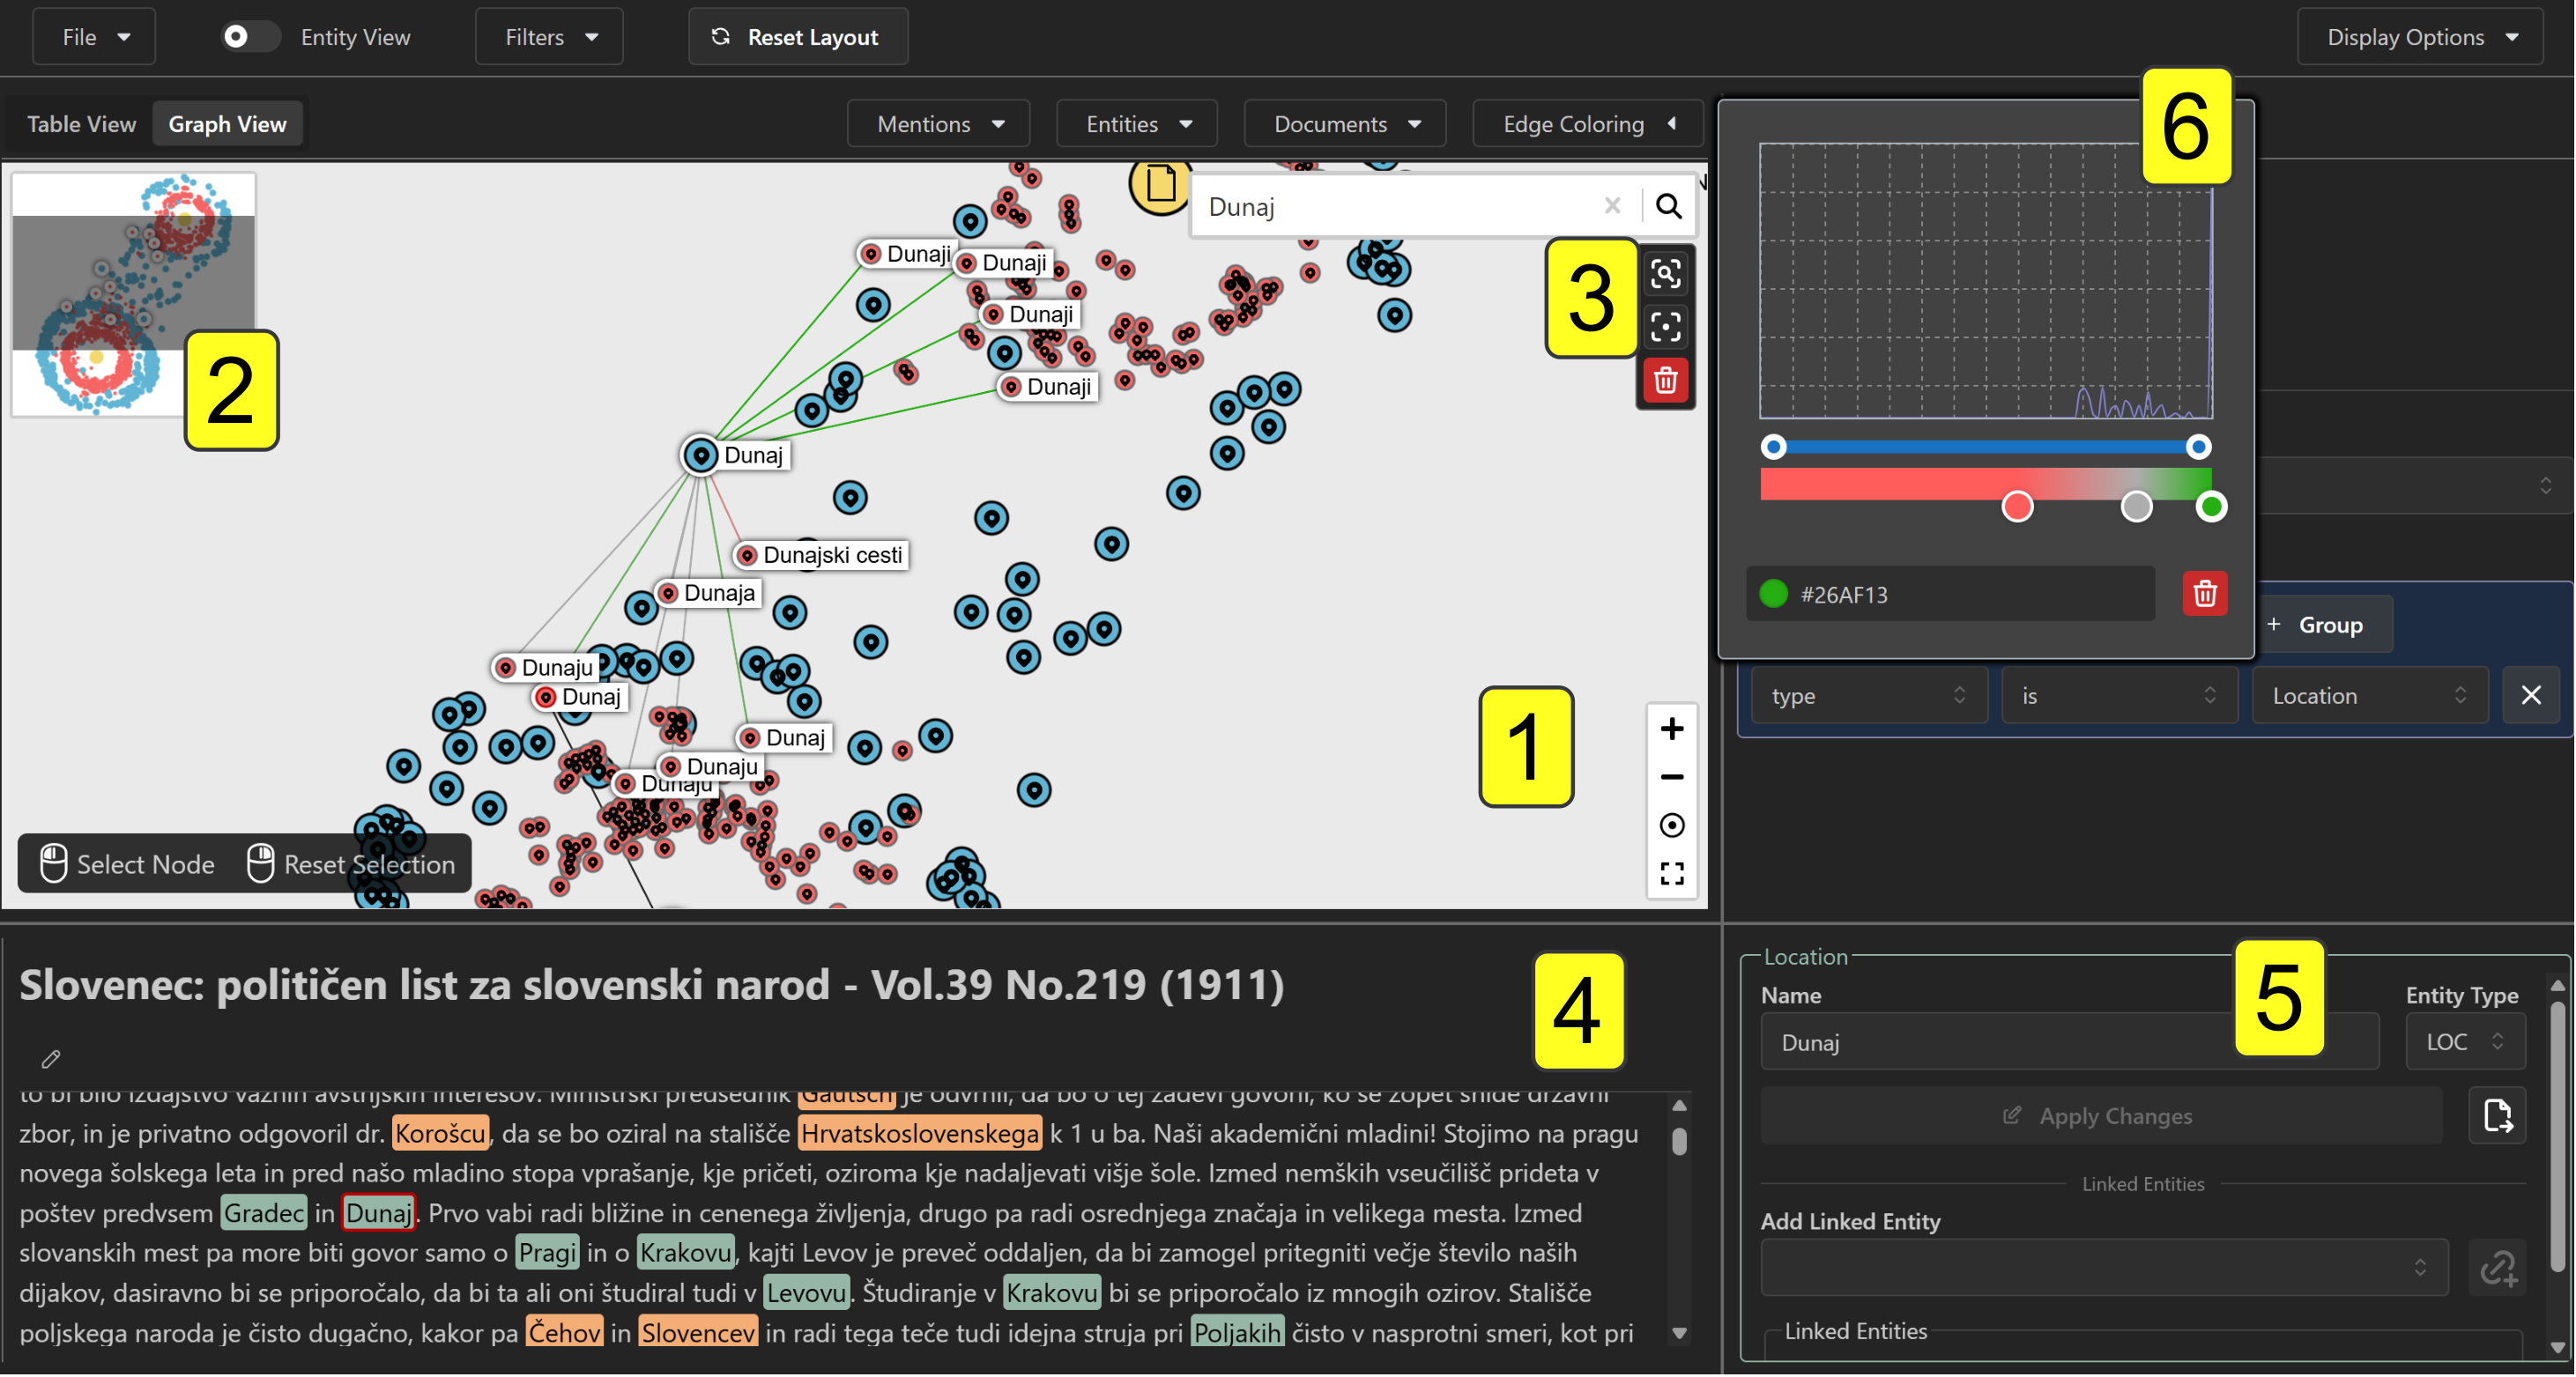This screenshot has width=2576, height=1377.
Task: Click the Pragi mention in text
Action: coord(548,1253)
